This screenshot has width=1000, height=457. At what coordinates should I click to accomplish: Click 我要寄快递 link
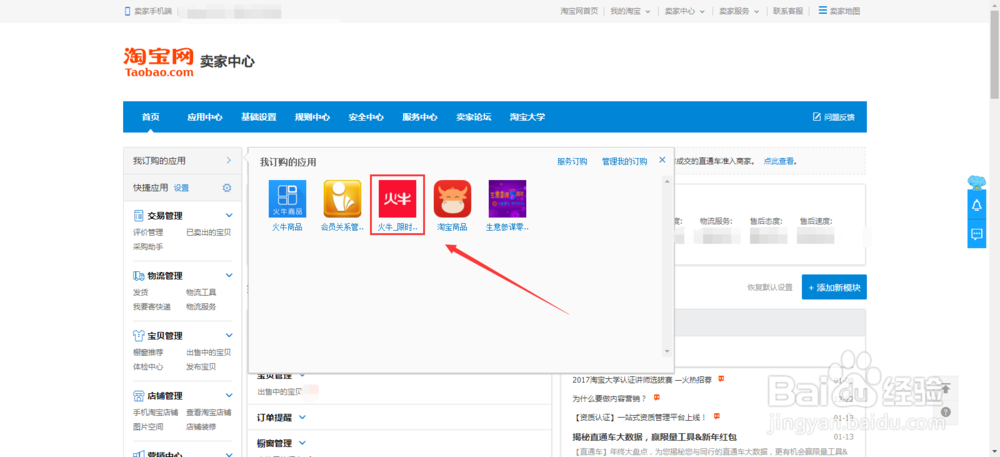(152, 307)
